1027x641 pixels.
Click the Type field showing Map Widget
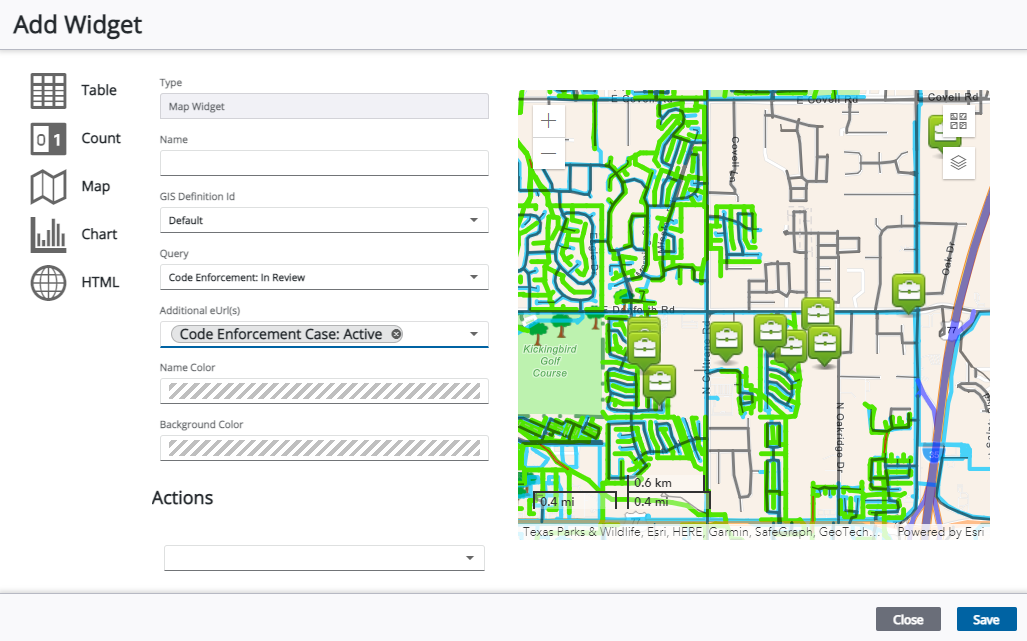[x=324, y=106]
